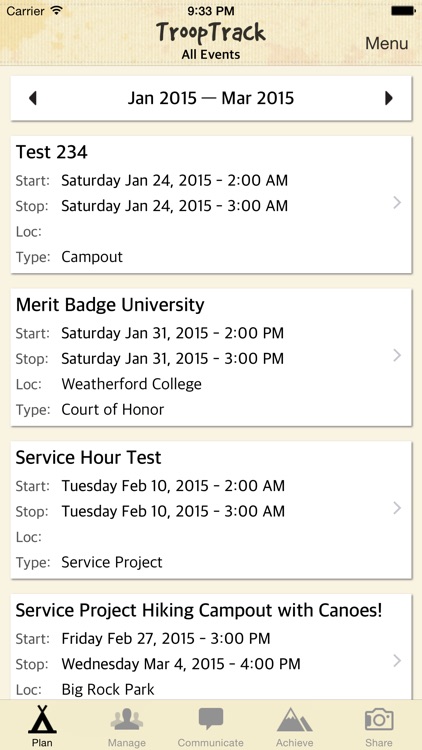Viewport: 422px width, 750px height.
Task: Go to previous date range arrow
Action: tap(33, 98)
